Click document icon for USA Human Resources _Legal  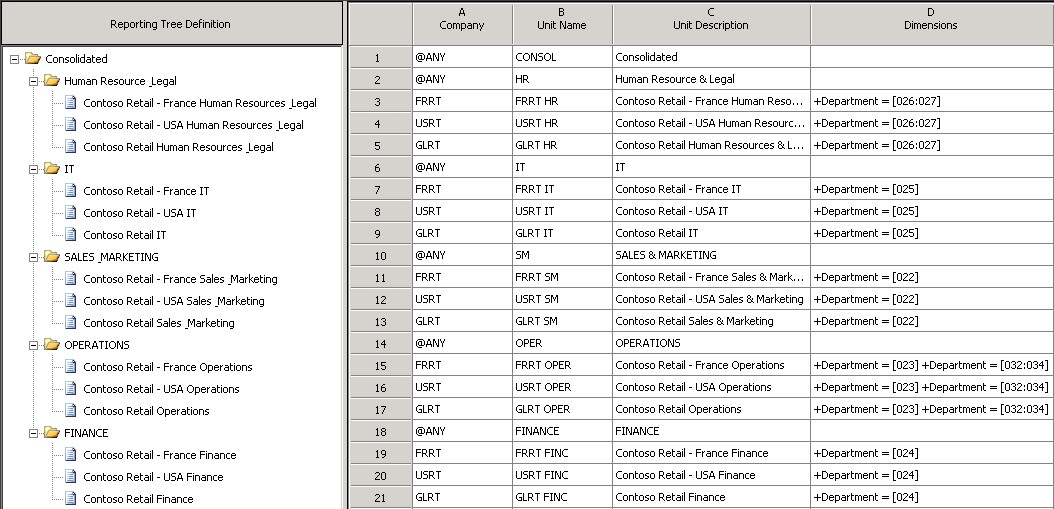[71, 124]
